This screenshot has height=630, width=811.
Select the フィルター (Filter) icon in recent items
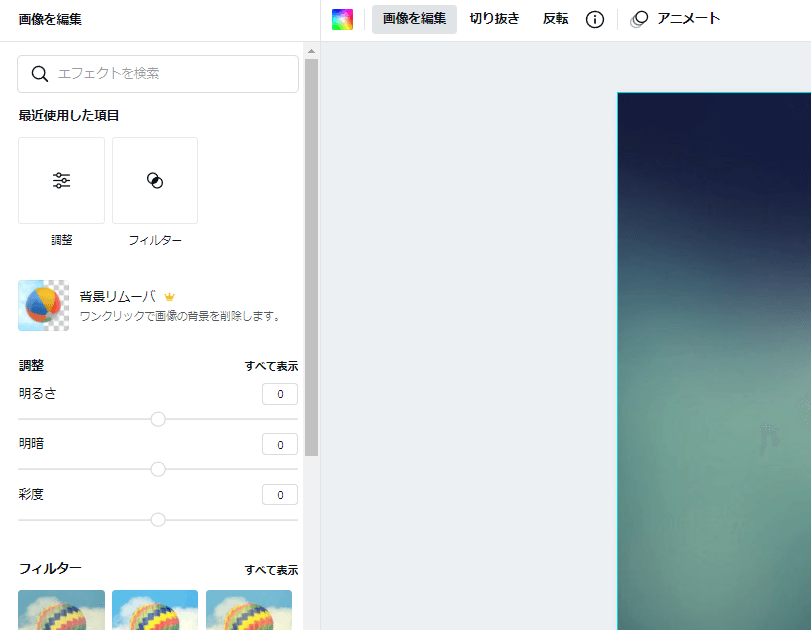155,180
